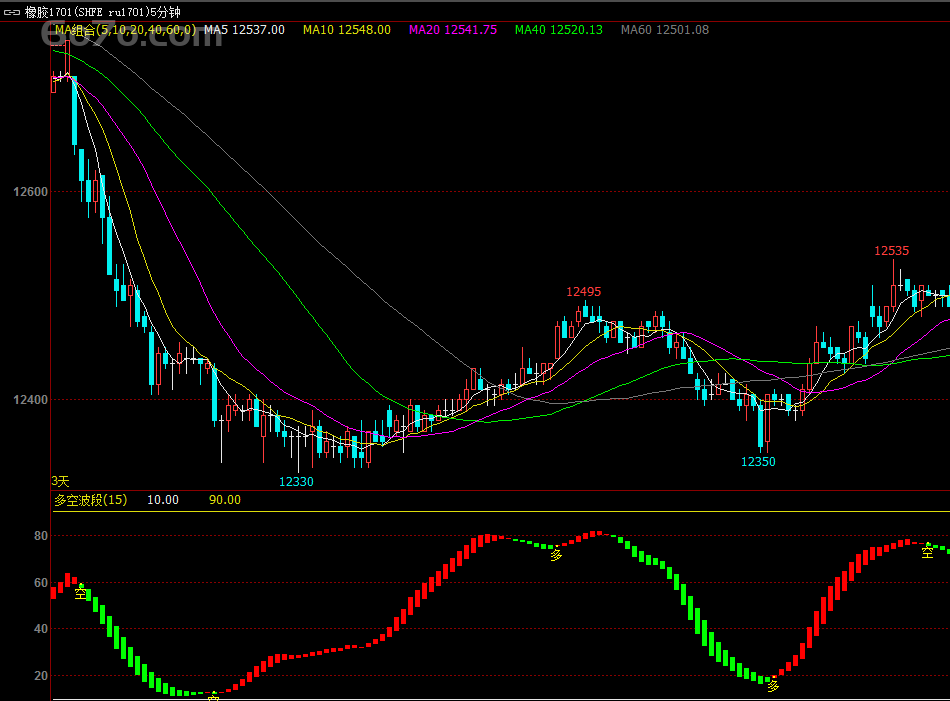Click the 20 level on oscillator axis
Viewport: 950px width, 701px height.
41,676
